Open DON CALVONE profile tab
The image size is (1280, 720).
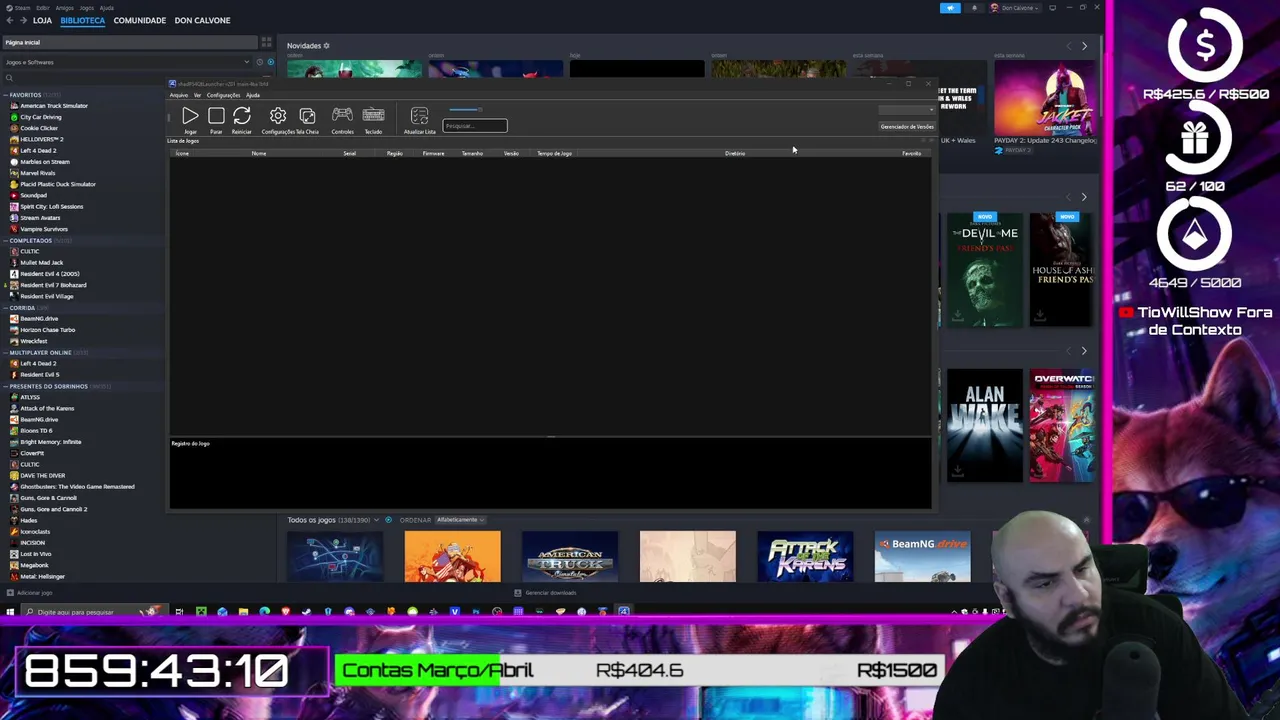[202, 20]
